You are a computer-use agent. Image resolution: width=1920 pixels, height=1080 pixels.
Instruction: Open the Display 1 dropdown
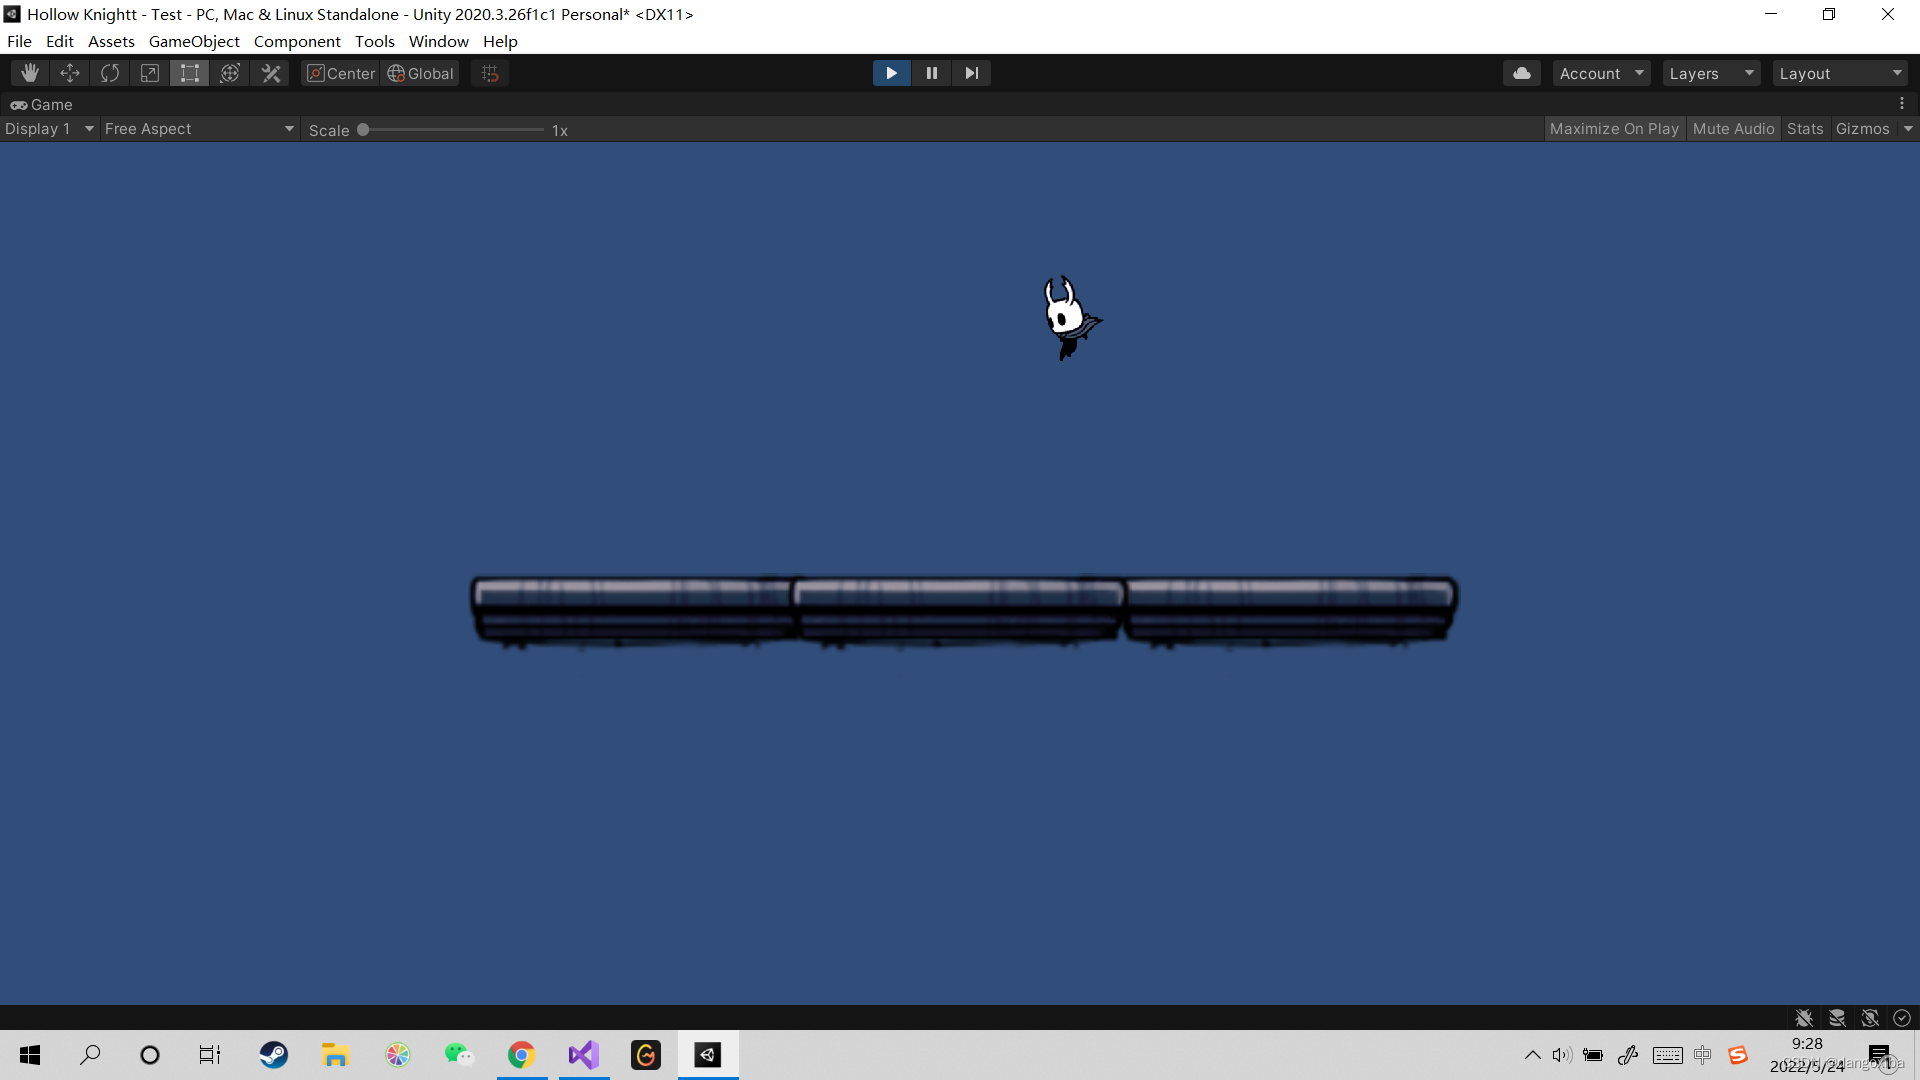[x=49, y=129]
